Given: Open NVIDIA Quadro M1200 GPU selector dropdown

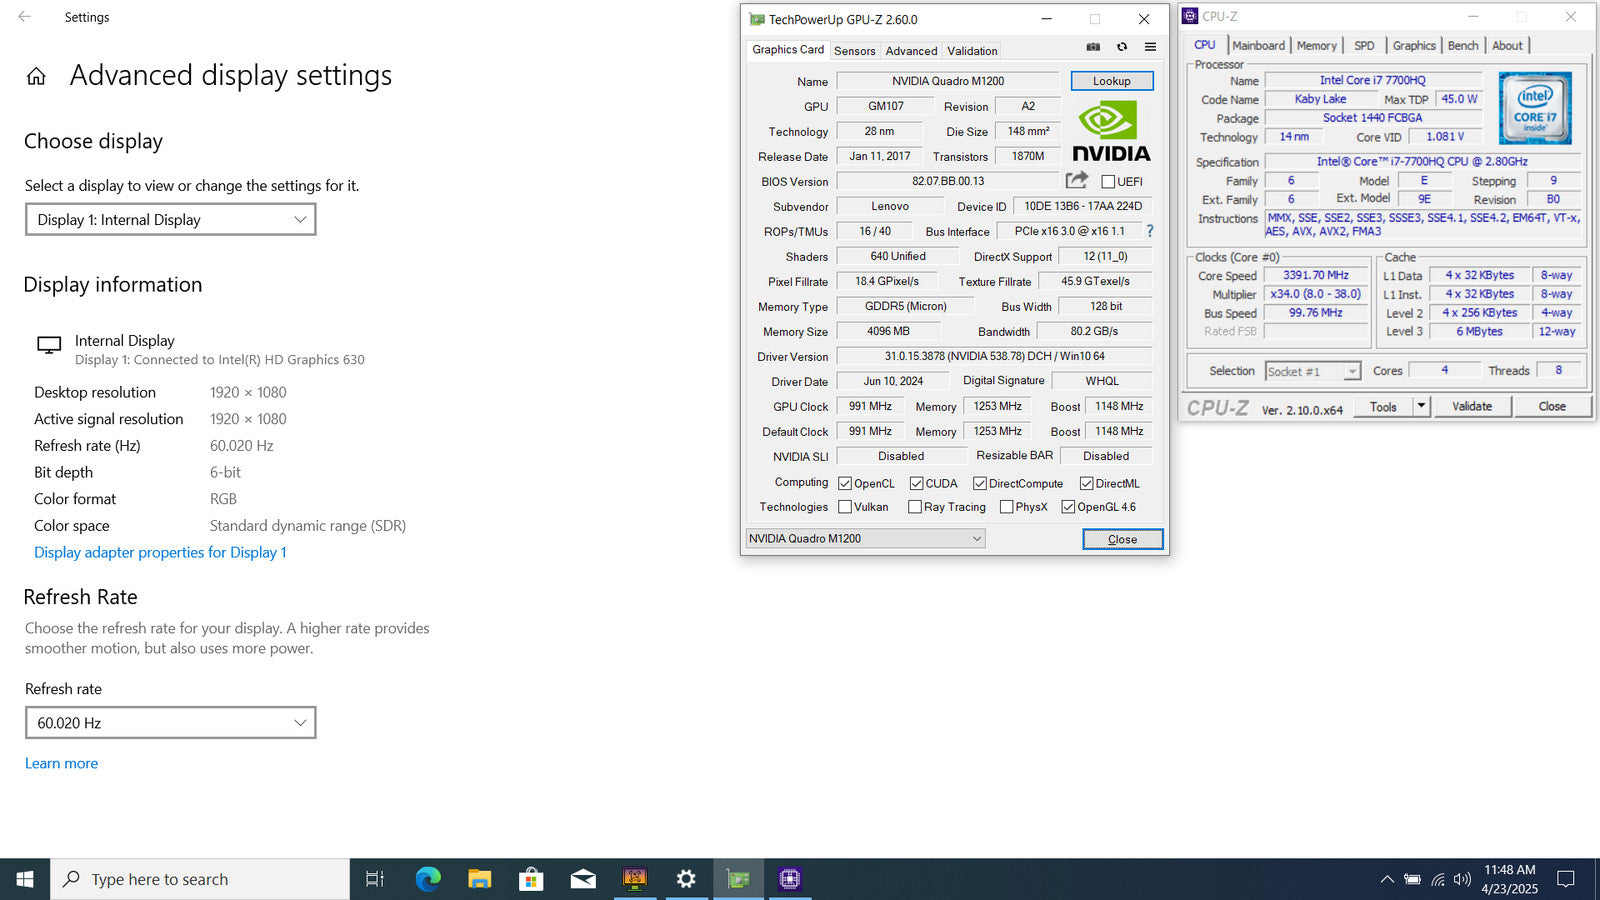Looking at the screenshot, I should point(866,538).
